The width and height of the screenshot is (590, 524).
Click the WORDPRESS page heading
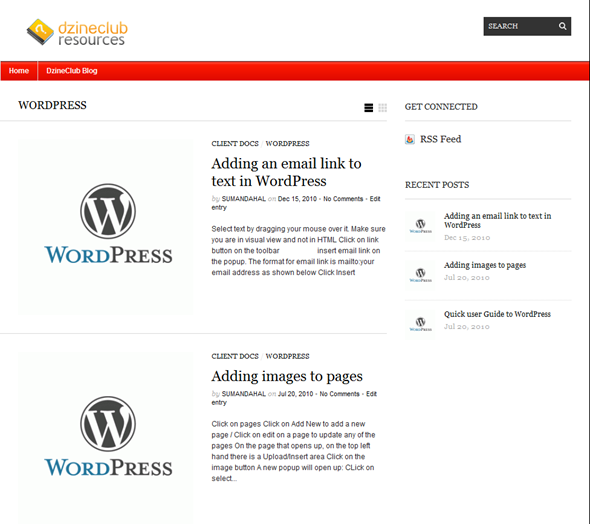coord(52,105)
